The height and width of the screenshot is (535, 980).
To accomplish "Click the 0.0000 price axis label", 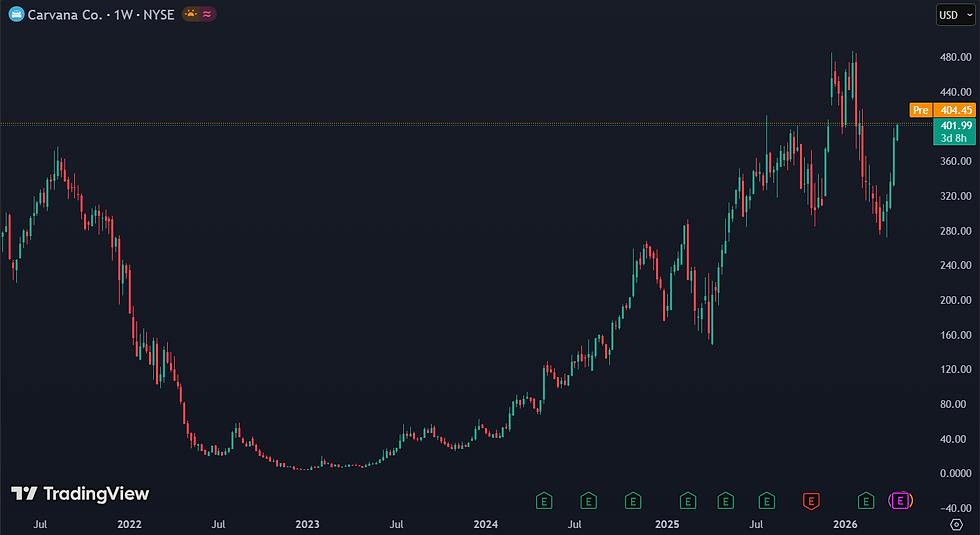I will 956,474.
